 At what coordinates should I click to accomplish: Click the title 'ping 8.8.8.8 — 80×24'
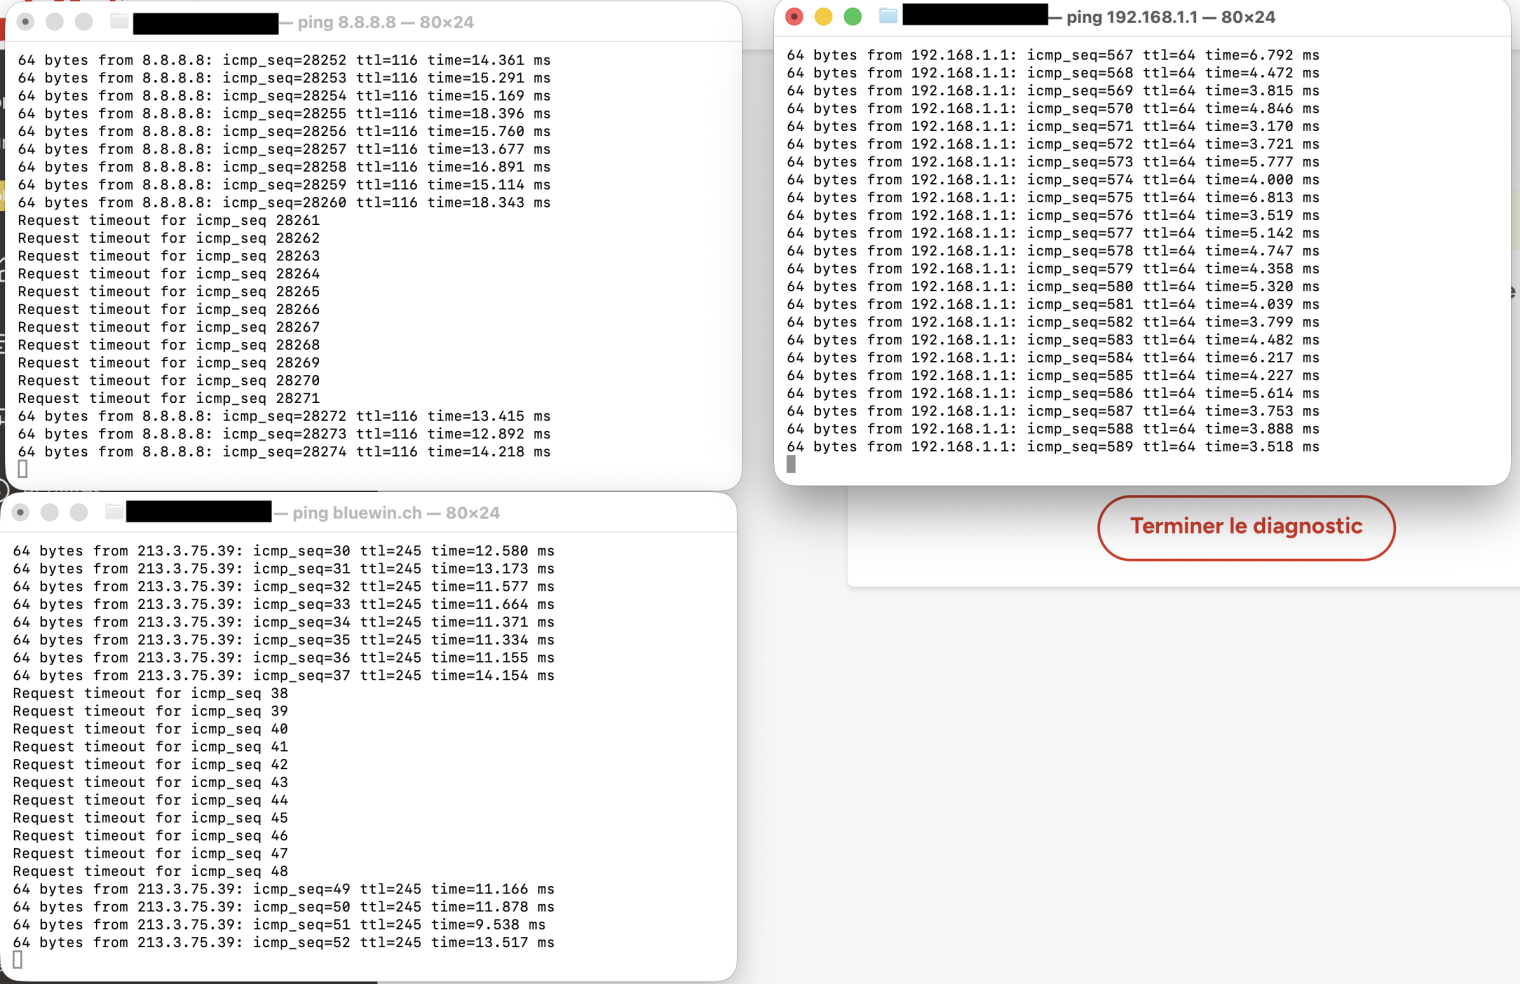point(385,22)
